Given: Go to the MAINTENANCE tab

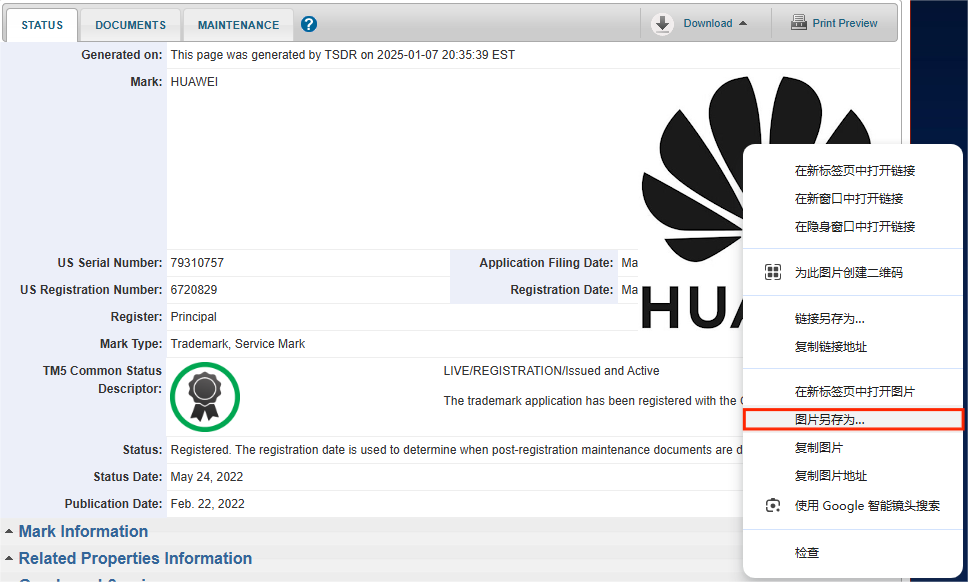Looking at the screenshot, I should point(238,25).
